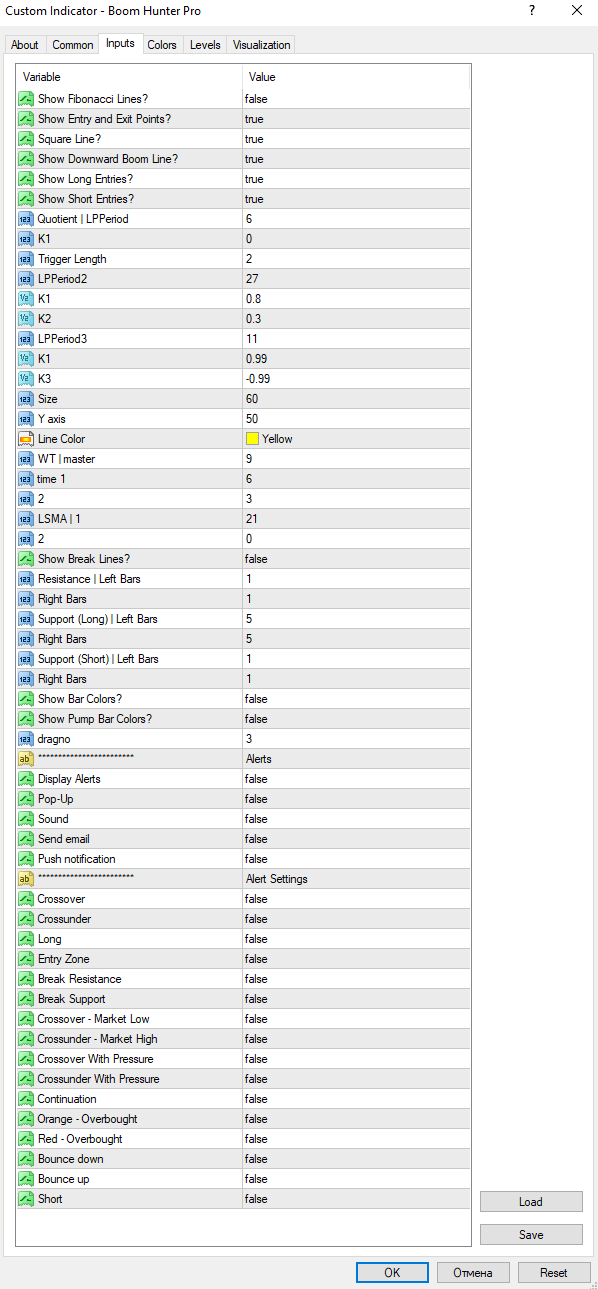Open the Crossover With Pressure value dropdown

point(356,1059)
